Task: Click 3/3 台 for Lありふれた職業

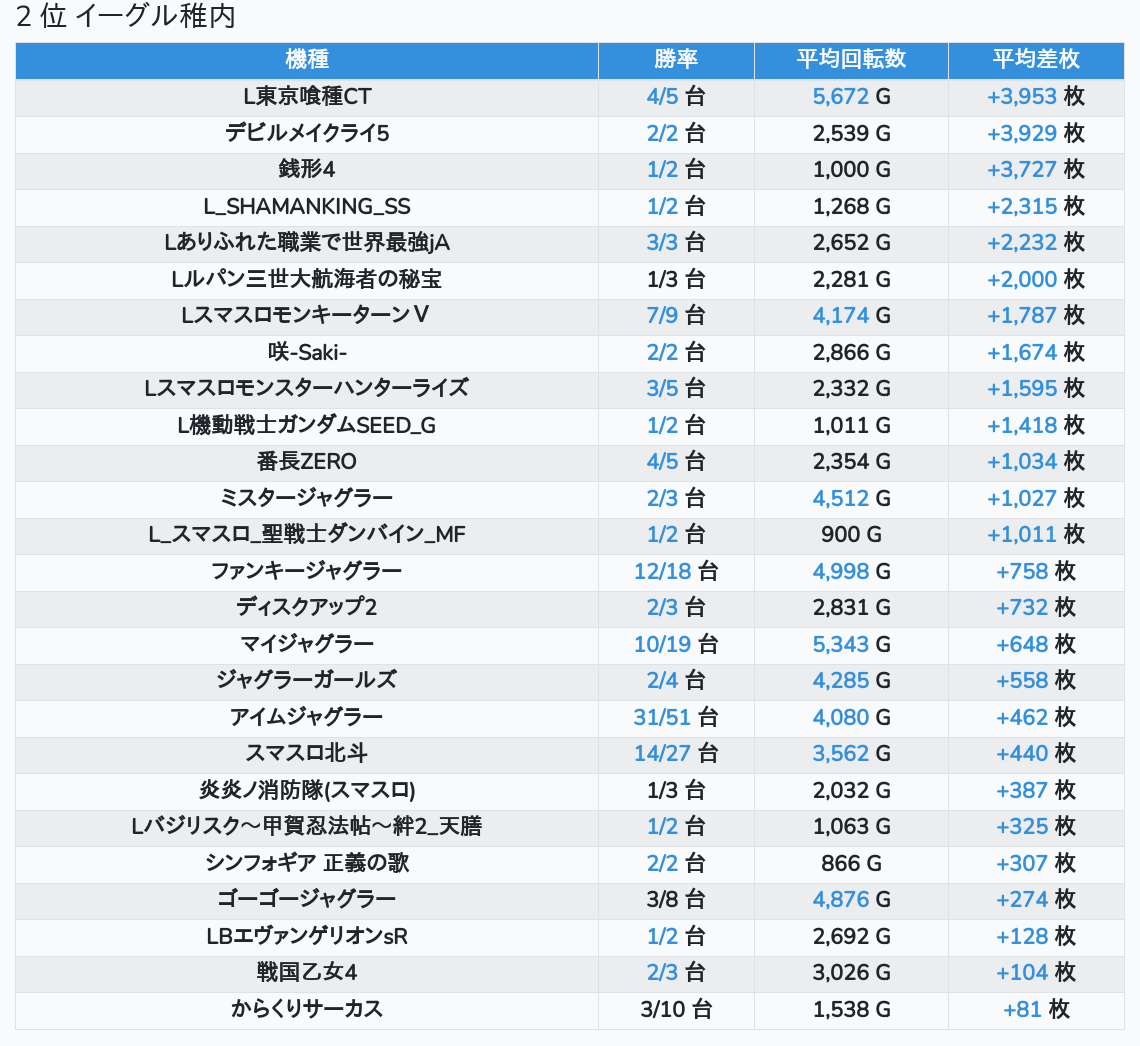Action: click(x=676, y=243)
